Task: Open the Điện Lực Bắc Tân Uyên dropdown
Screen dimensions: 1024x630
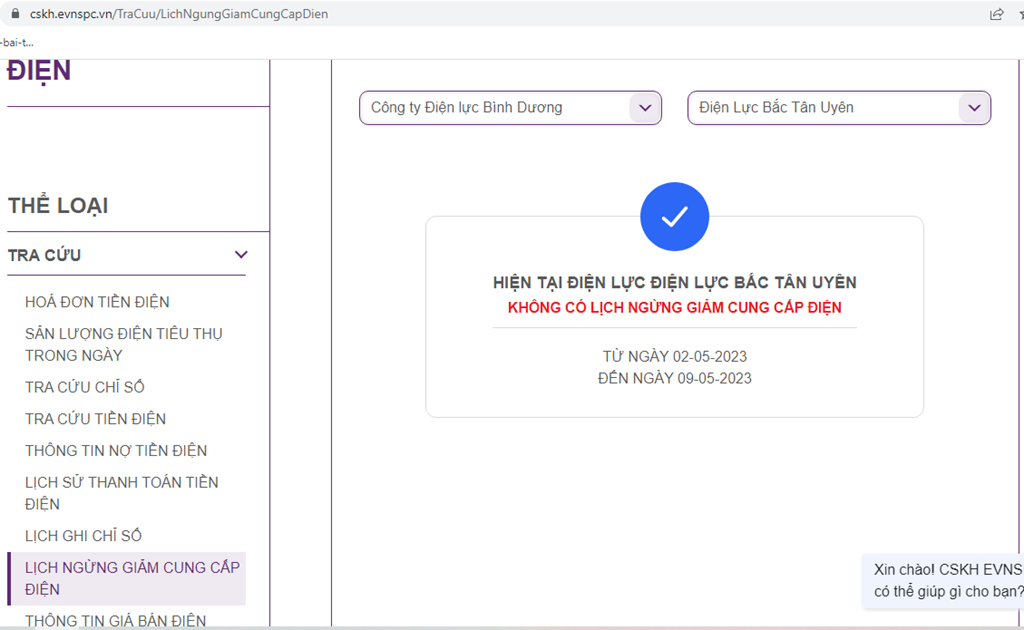Action: click(x=839, y=108)
